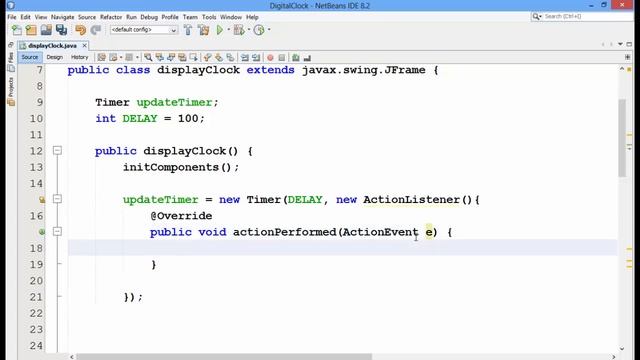Screen dimensions: 640x360
Task: Click the horizontal scrollbar thumb
Action: click(x=224, y=357)
